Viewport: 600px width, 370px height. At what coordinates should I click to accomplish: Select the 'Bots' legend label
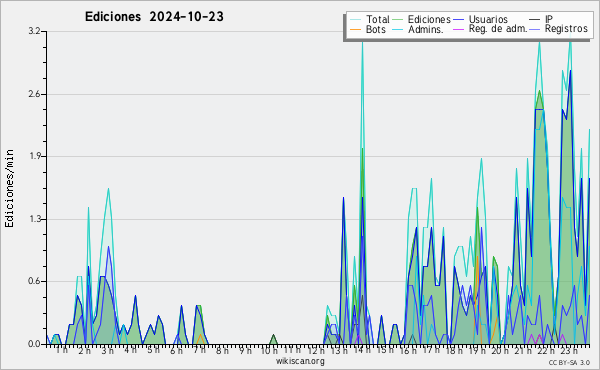[376, 29]
